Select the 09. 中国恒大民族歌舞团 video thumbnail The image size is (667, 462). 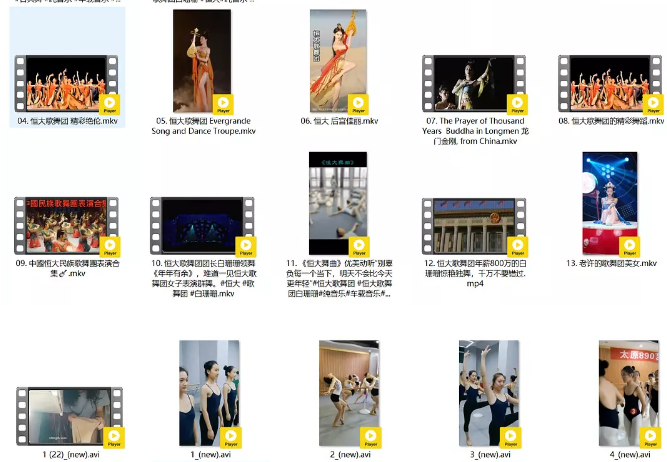[x=66, y=226]
